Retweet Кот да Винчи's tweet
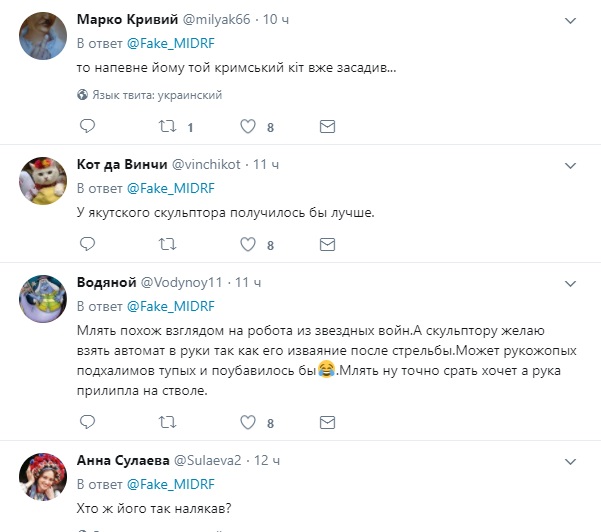The height and width of the screenshot is (532, 601). coord(168,244)
